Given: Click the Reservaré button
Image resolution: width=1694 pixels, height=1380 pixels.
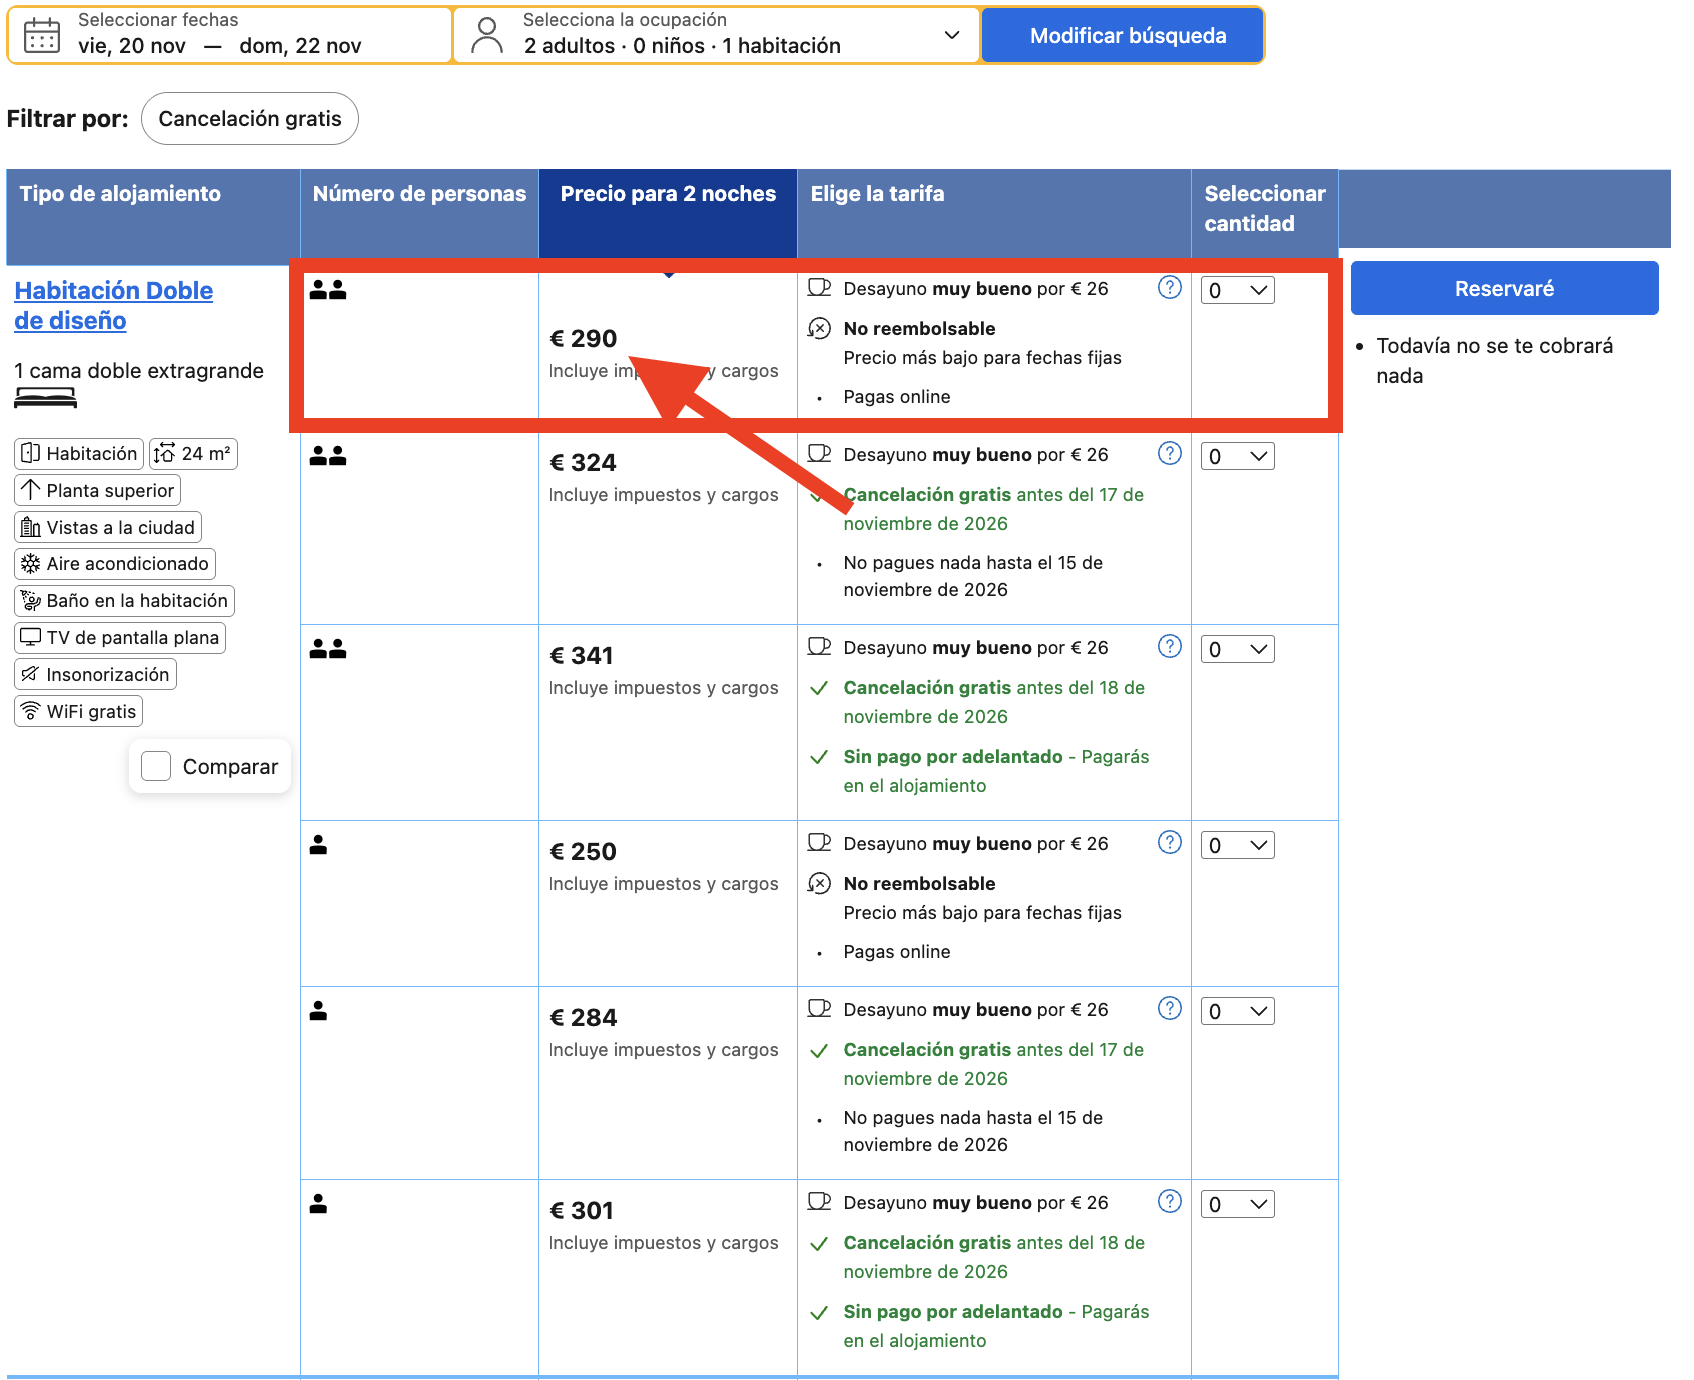Looking at the screenshot, I should click(1504, 288).
